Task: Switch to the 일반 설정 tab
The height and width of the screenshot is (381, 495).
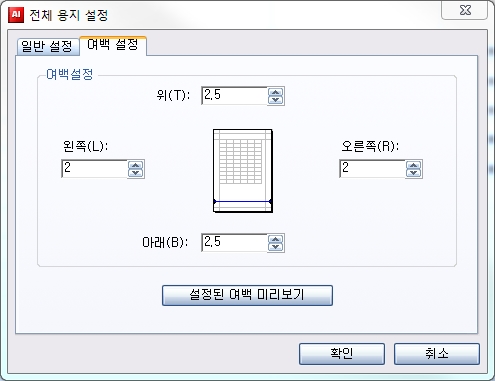Action: point(47,46)
